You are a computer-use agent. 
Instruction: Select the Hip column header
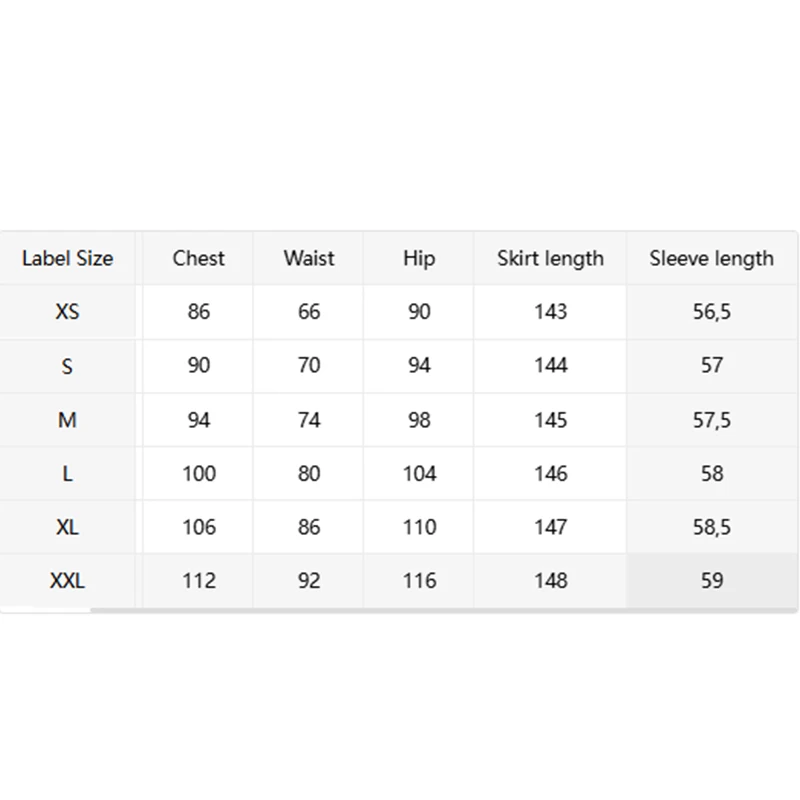[419, 258]
